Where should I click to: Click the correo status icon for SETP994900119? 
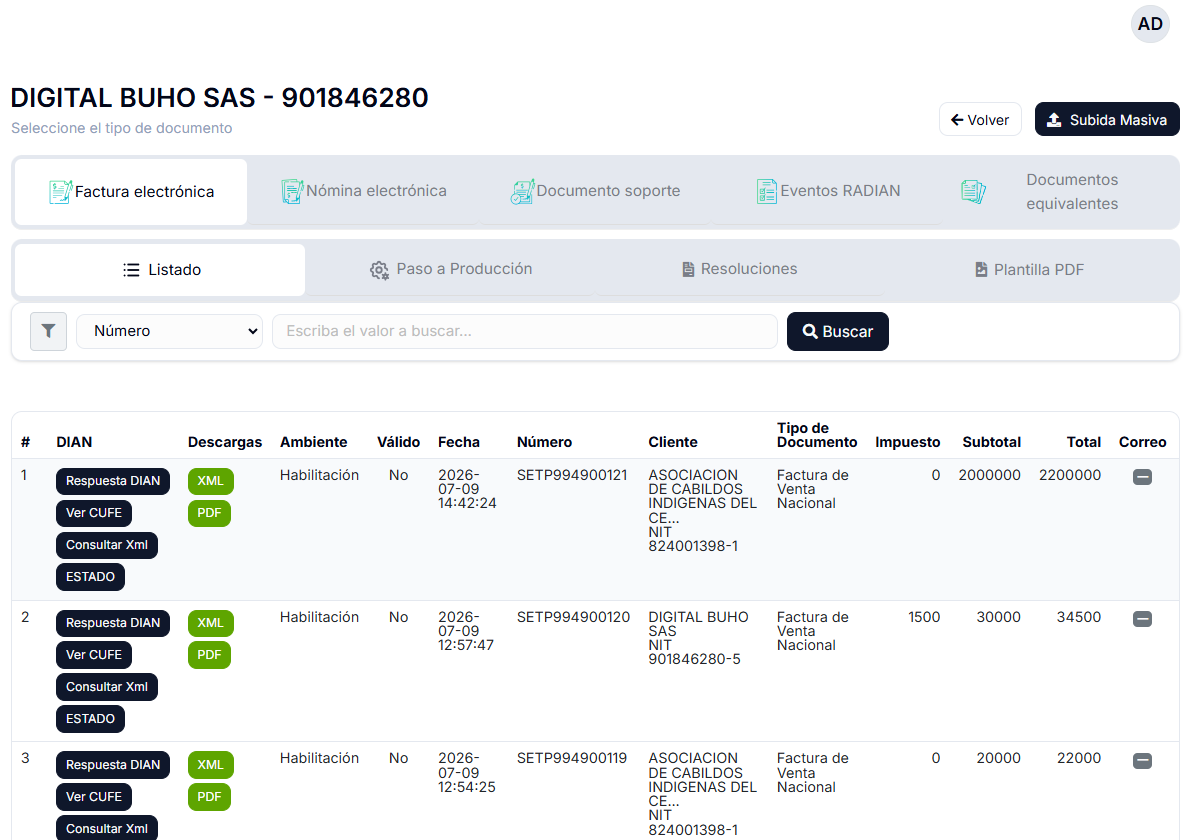1142,761
